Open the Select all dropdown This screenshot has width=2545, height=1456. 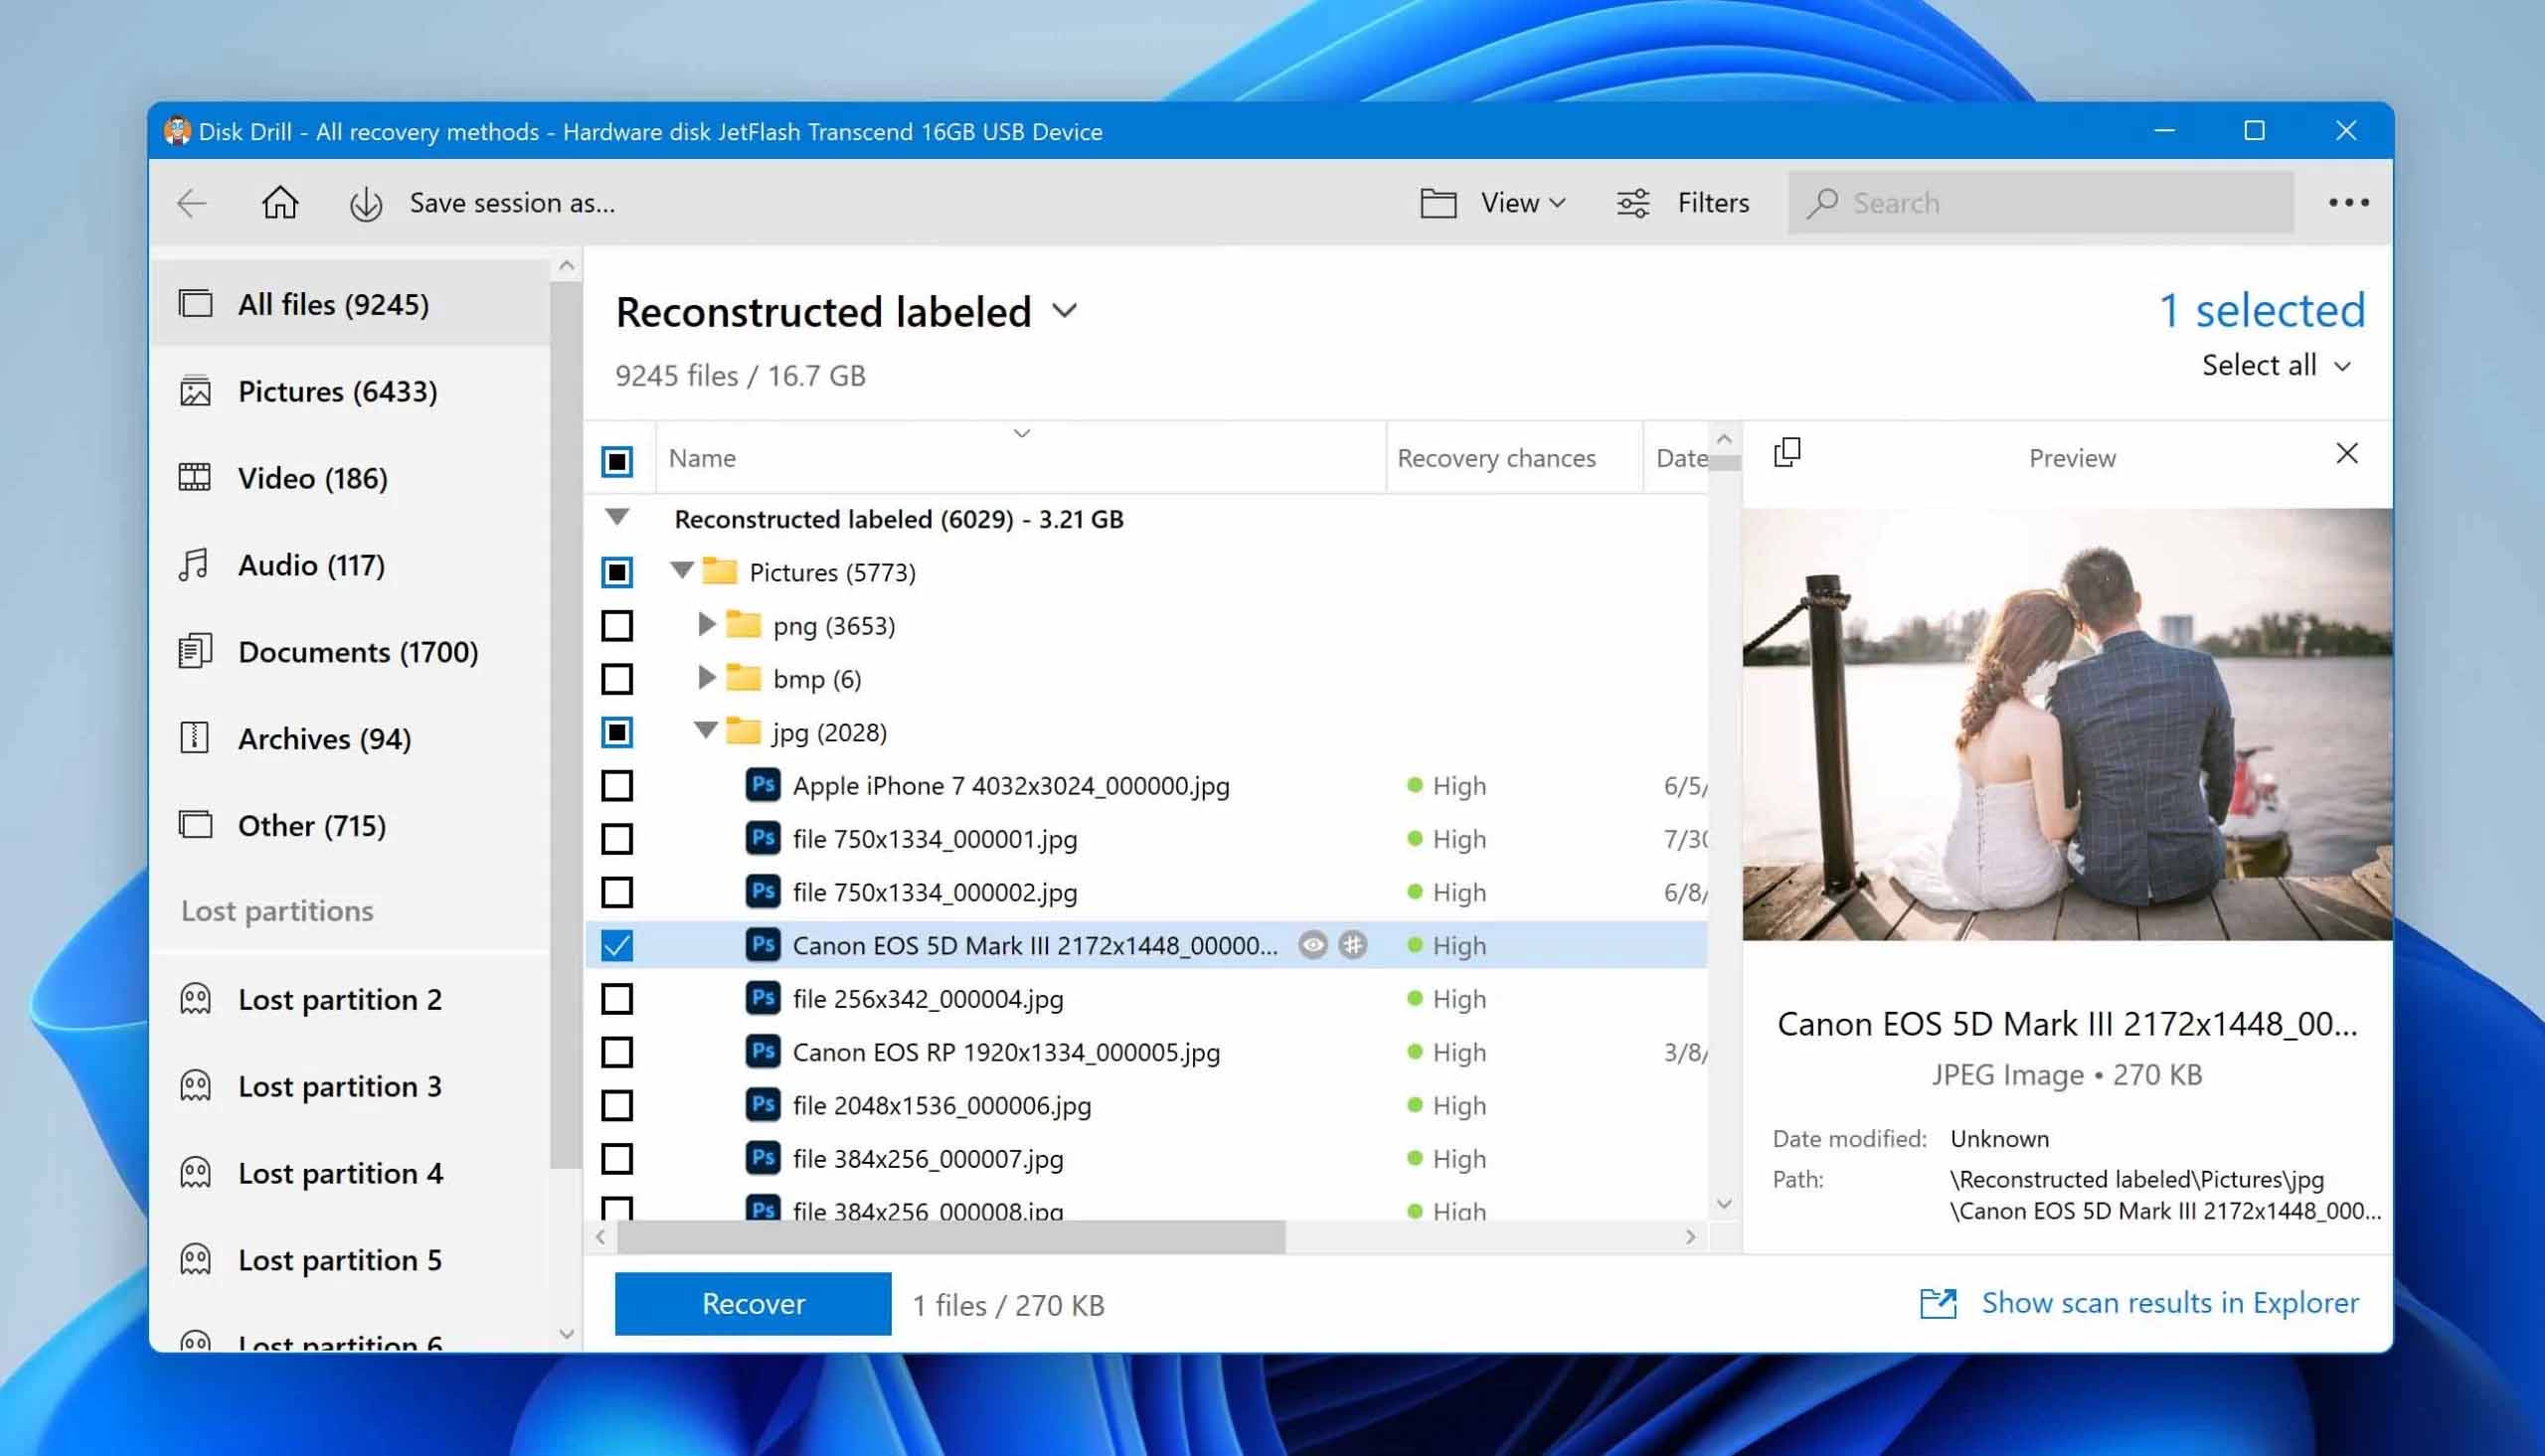[x=2275, y=365]
